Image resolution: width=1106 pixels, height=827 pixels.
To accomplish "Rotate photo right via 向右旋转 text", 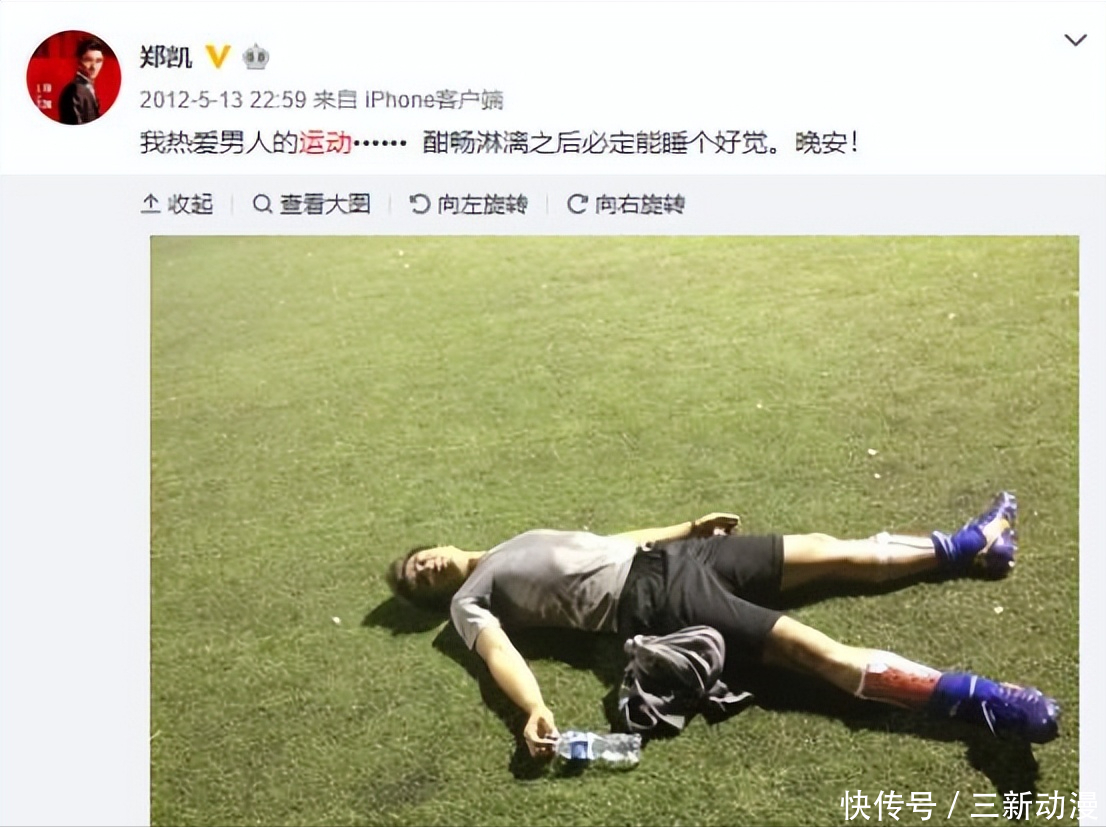I will point(640,204).
